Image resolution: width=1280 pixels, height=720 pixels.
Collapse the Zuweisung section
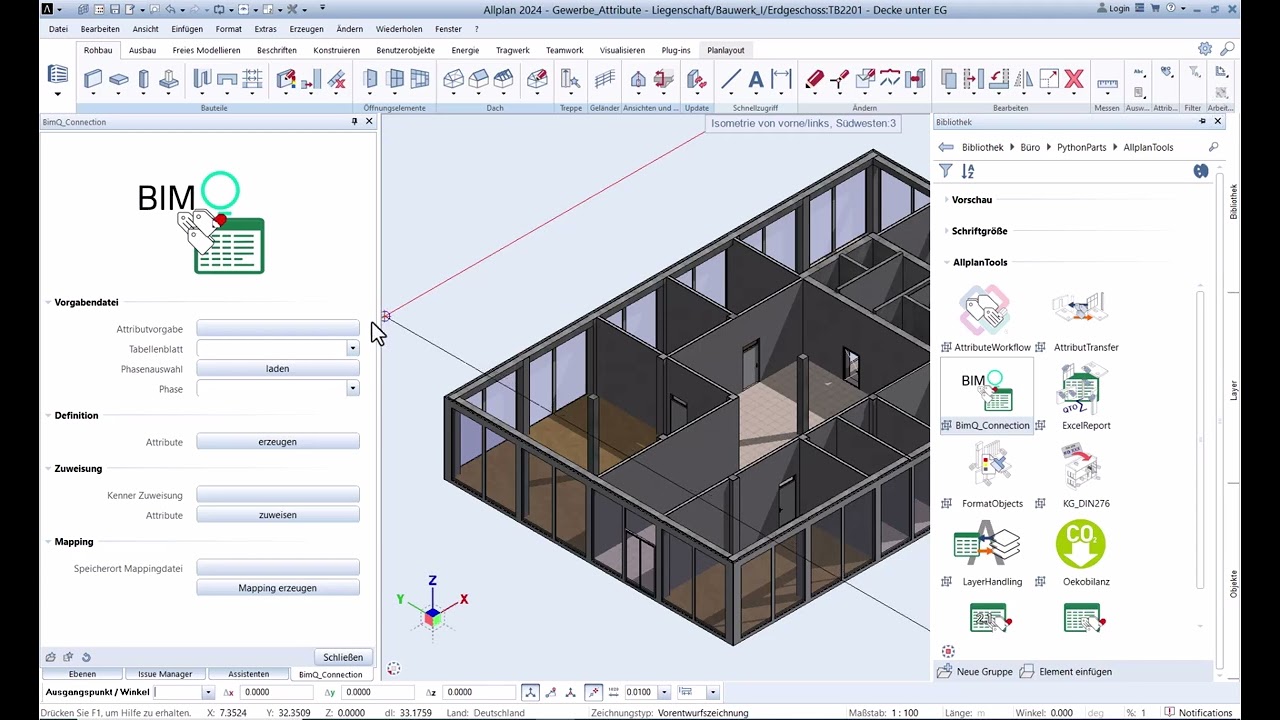[48, 468]
